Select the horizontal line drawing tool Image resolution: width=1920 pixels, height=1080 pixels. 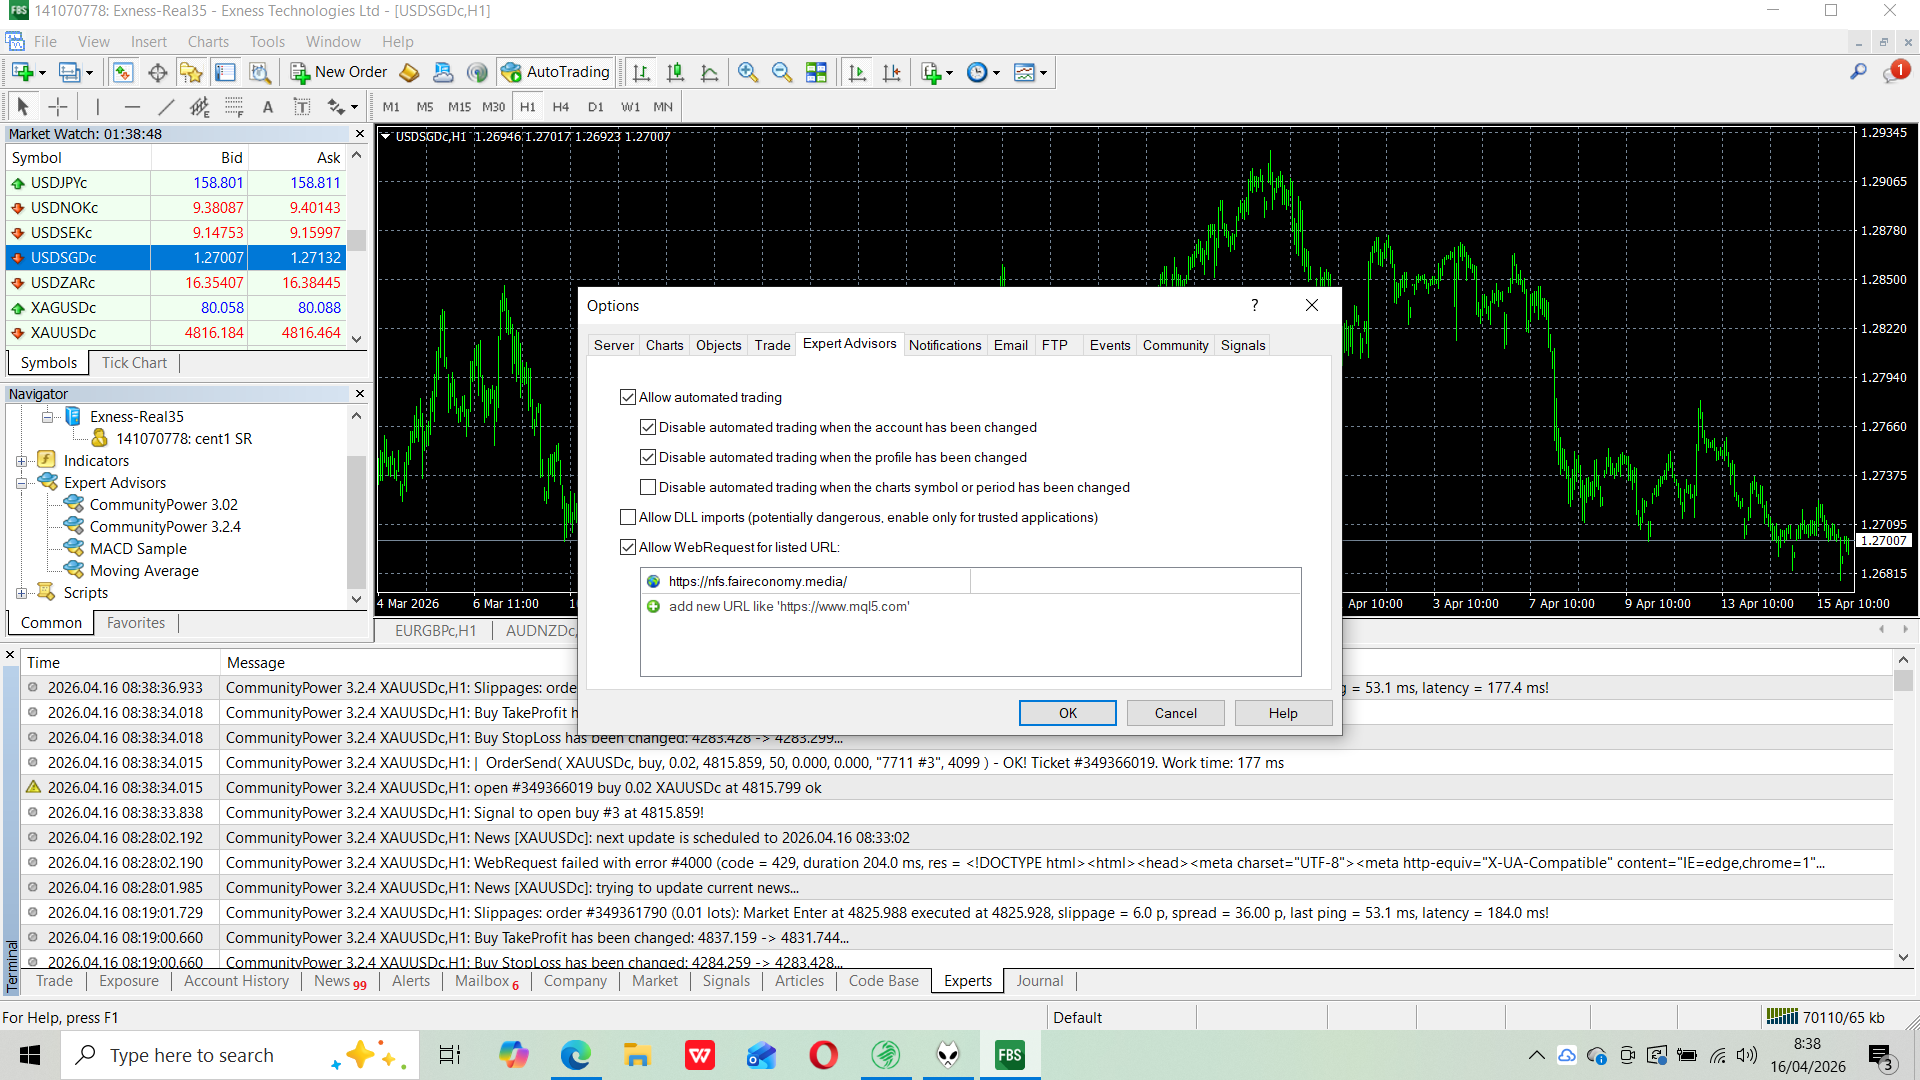132,106
